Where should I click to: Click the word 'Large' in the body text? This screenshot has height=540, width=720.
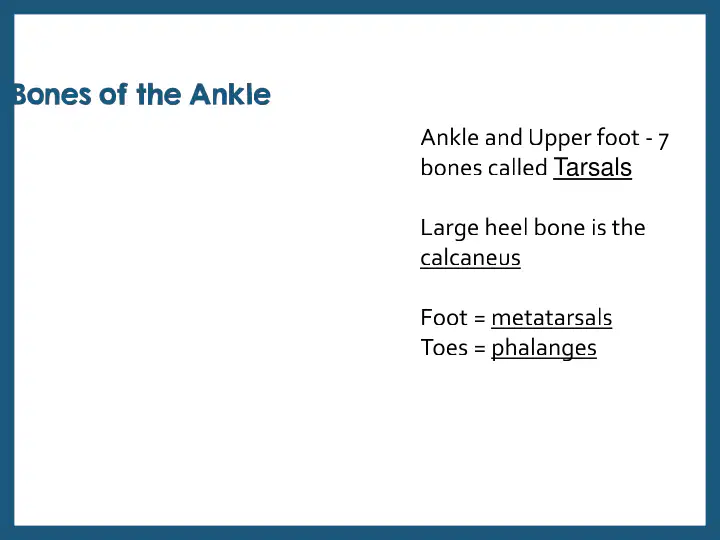[x=449, y=228]
